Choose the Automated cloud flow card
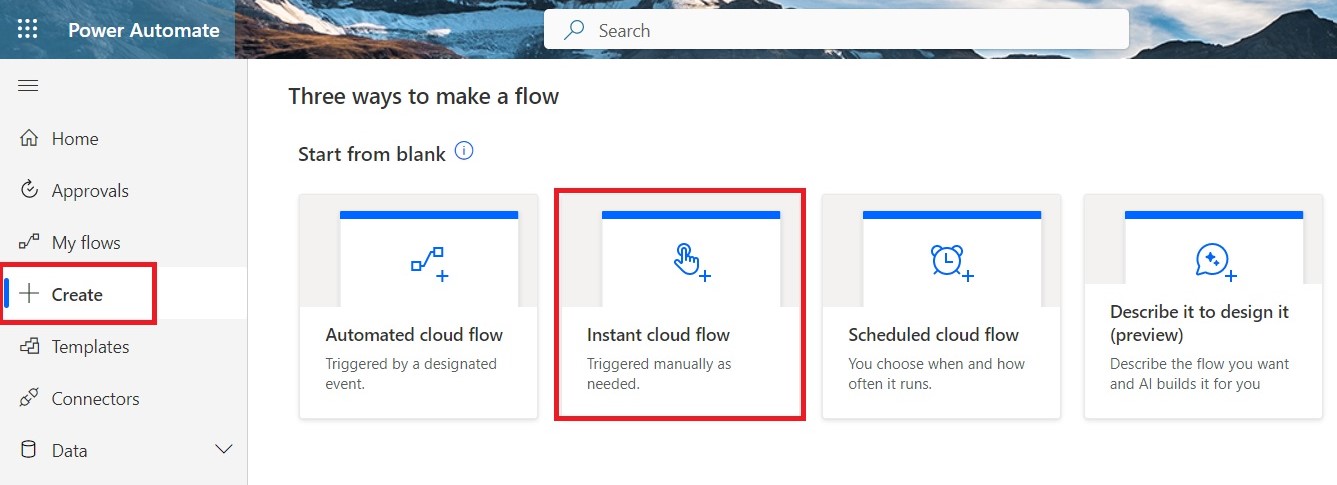The width and height of the screenshot is (1337, 485). coord(418,305)
